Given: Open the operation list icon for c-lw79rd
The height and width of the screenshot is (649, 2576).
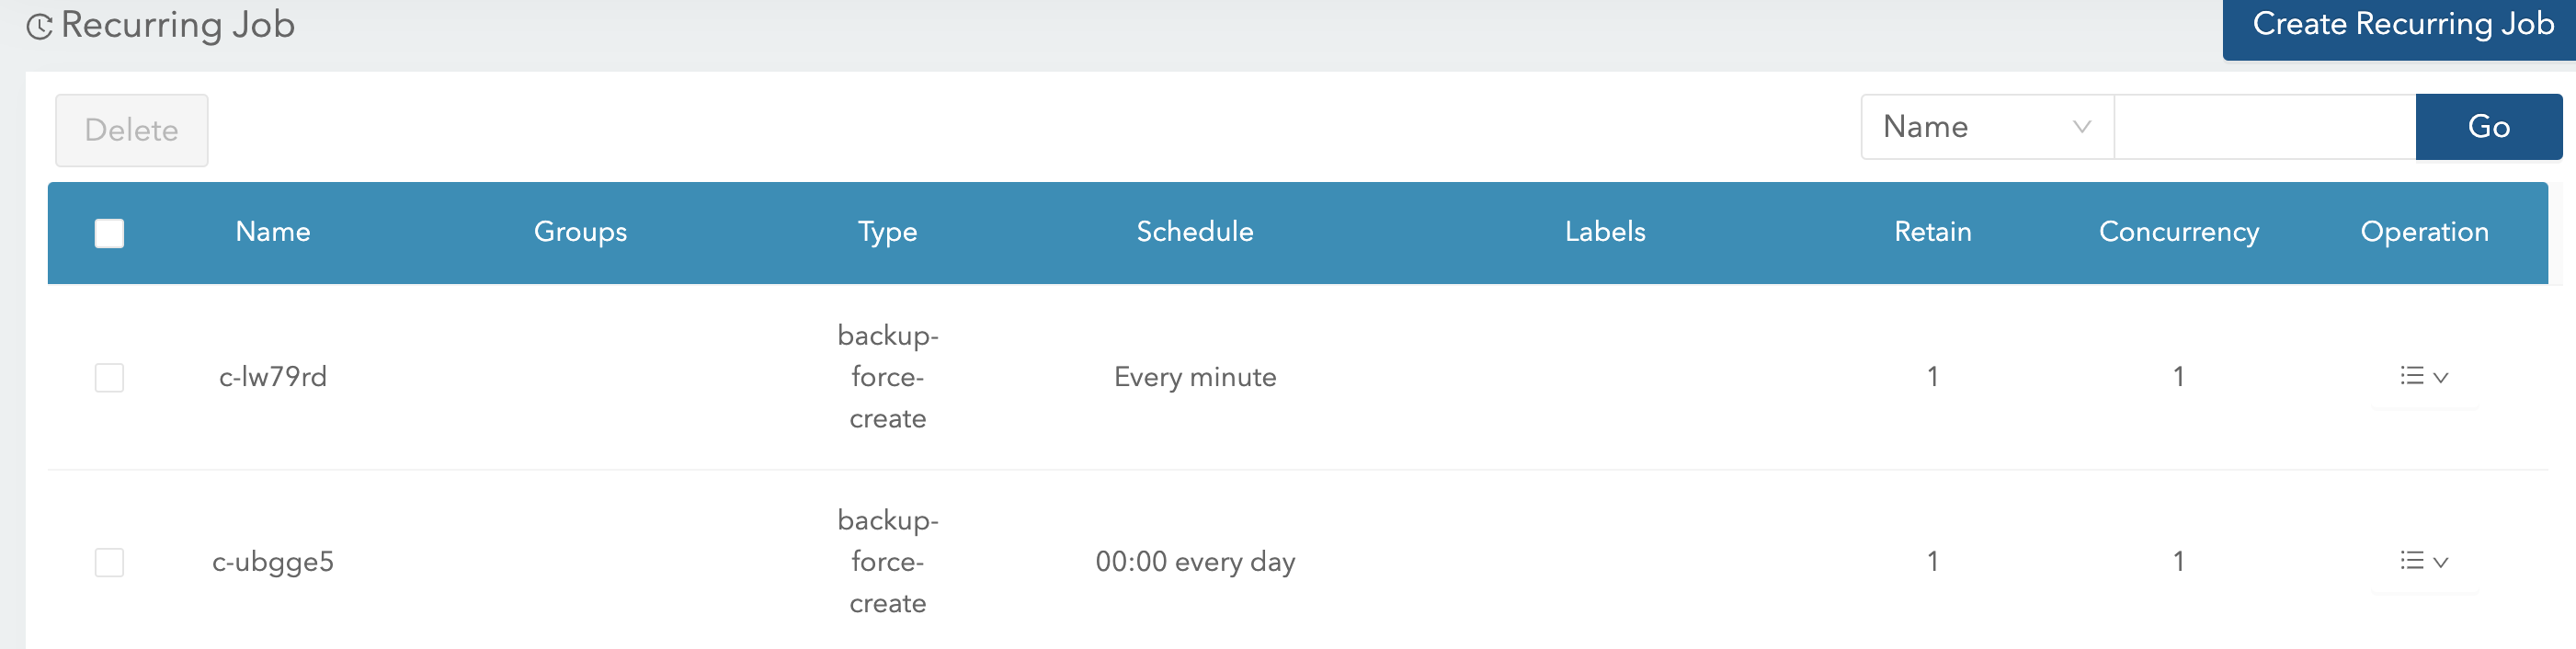Looking at the screenshot, I should (x=2413, y=377).
